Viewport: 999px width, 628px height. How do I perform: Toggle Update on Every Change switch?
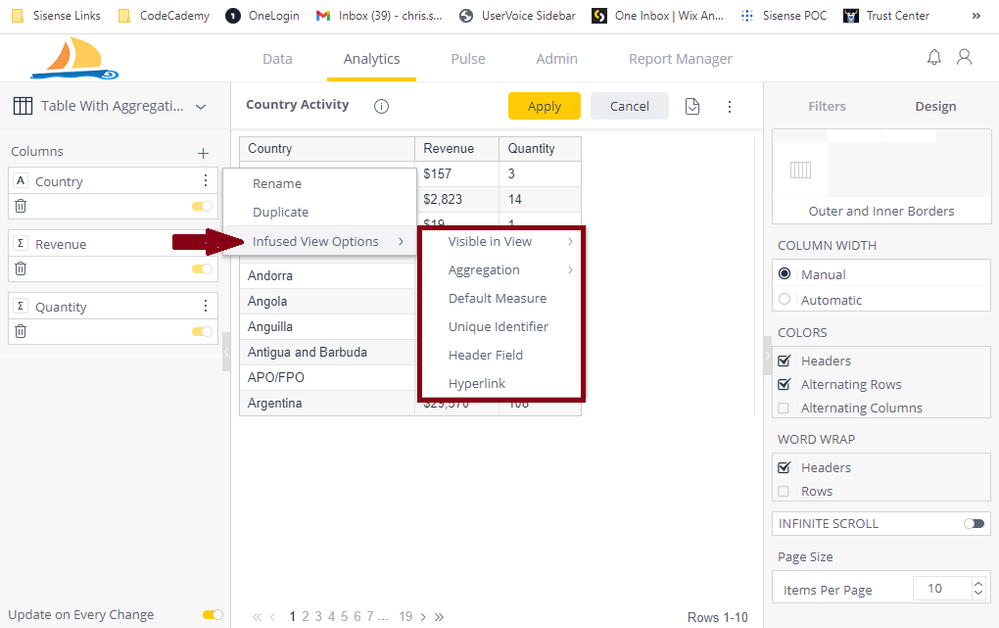click(212, 615)
